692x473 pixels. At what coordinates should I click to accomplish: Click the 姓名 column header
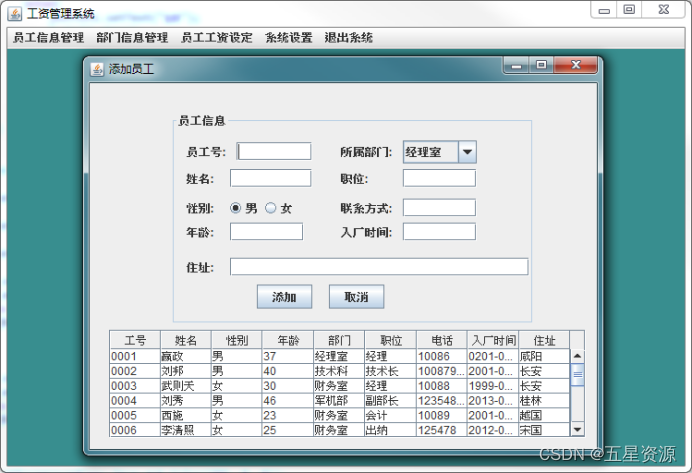tap(186, 340)
